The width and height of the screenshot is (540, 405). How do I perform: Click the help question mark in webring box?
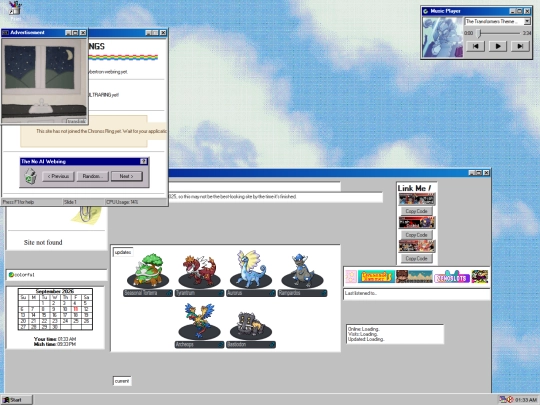coord(144,162)
